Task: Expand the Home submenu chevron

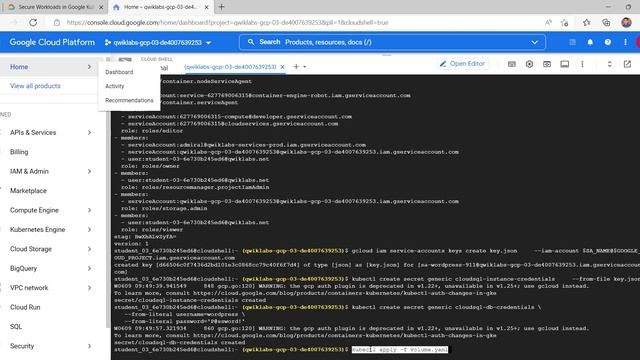Action: 89,67
